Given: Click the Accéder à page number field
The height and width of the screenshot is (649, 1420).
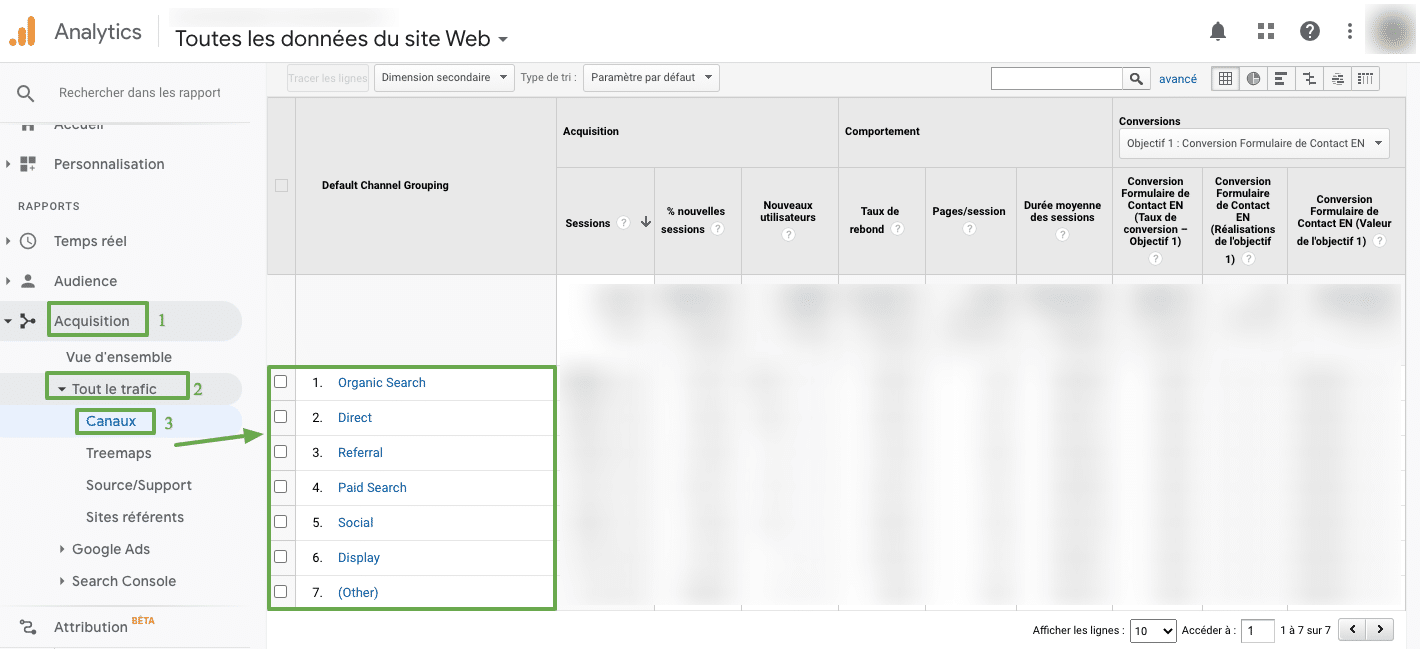Looking at the screenshot, I should 1257,630.
